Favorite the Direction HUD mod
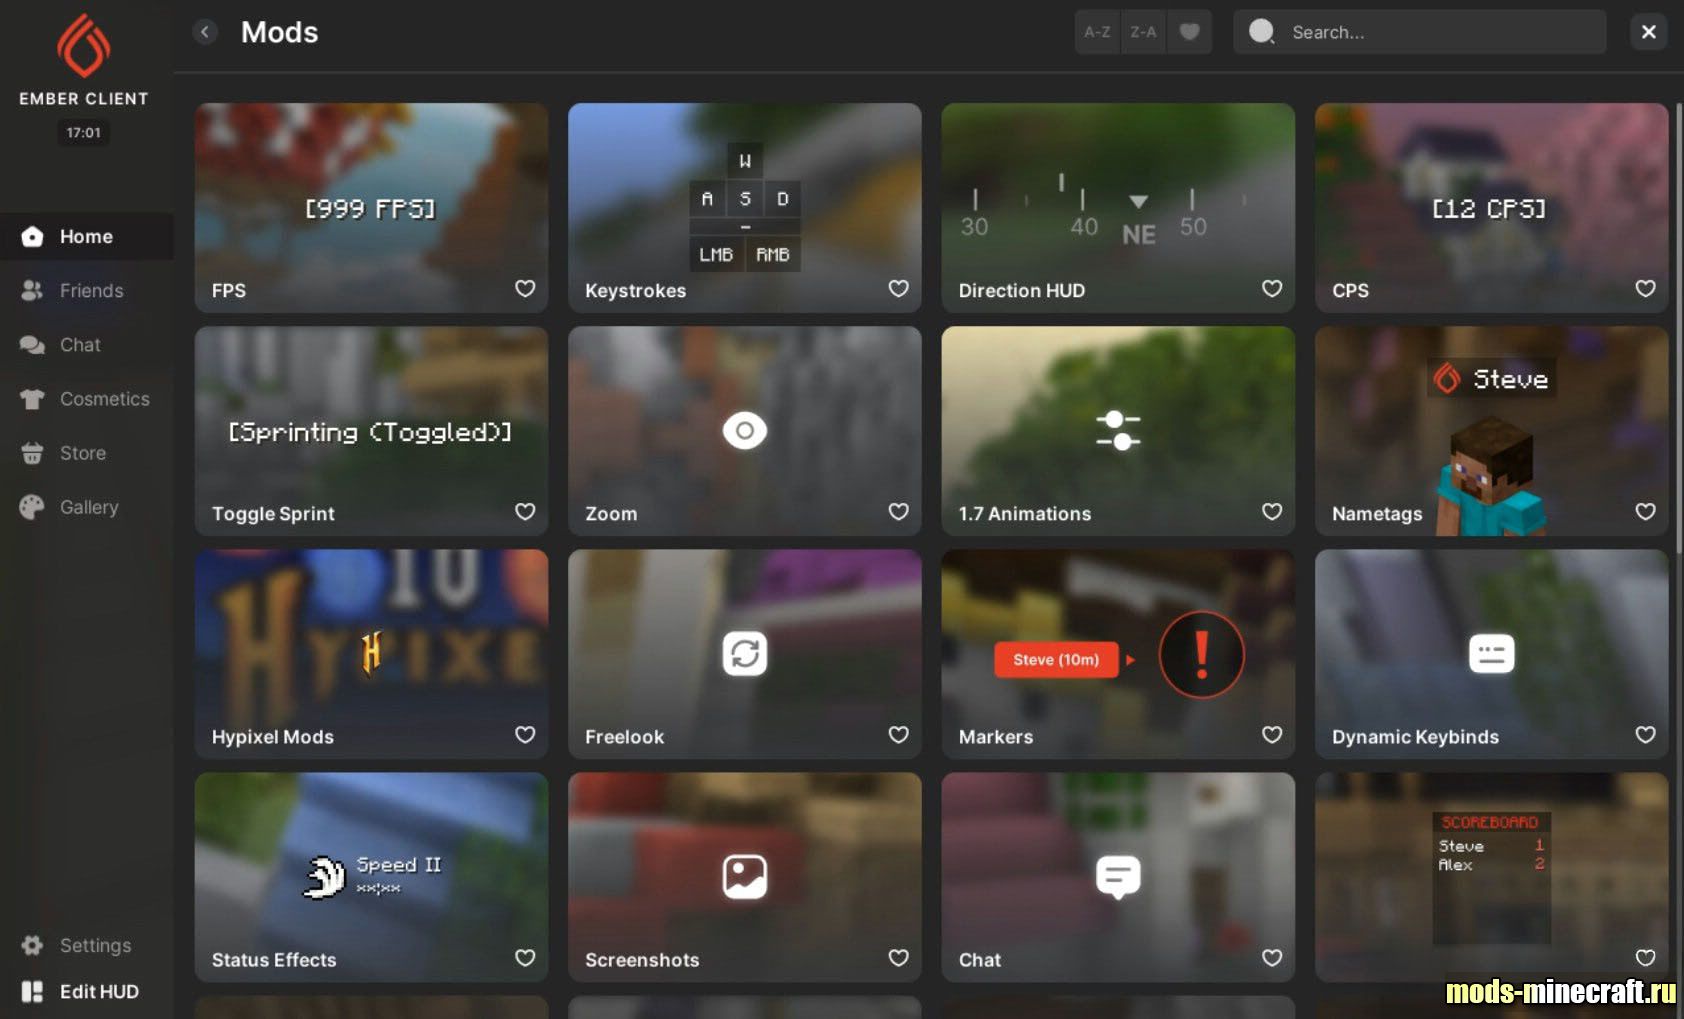 [1272, 289]
